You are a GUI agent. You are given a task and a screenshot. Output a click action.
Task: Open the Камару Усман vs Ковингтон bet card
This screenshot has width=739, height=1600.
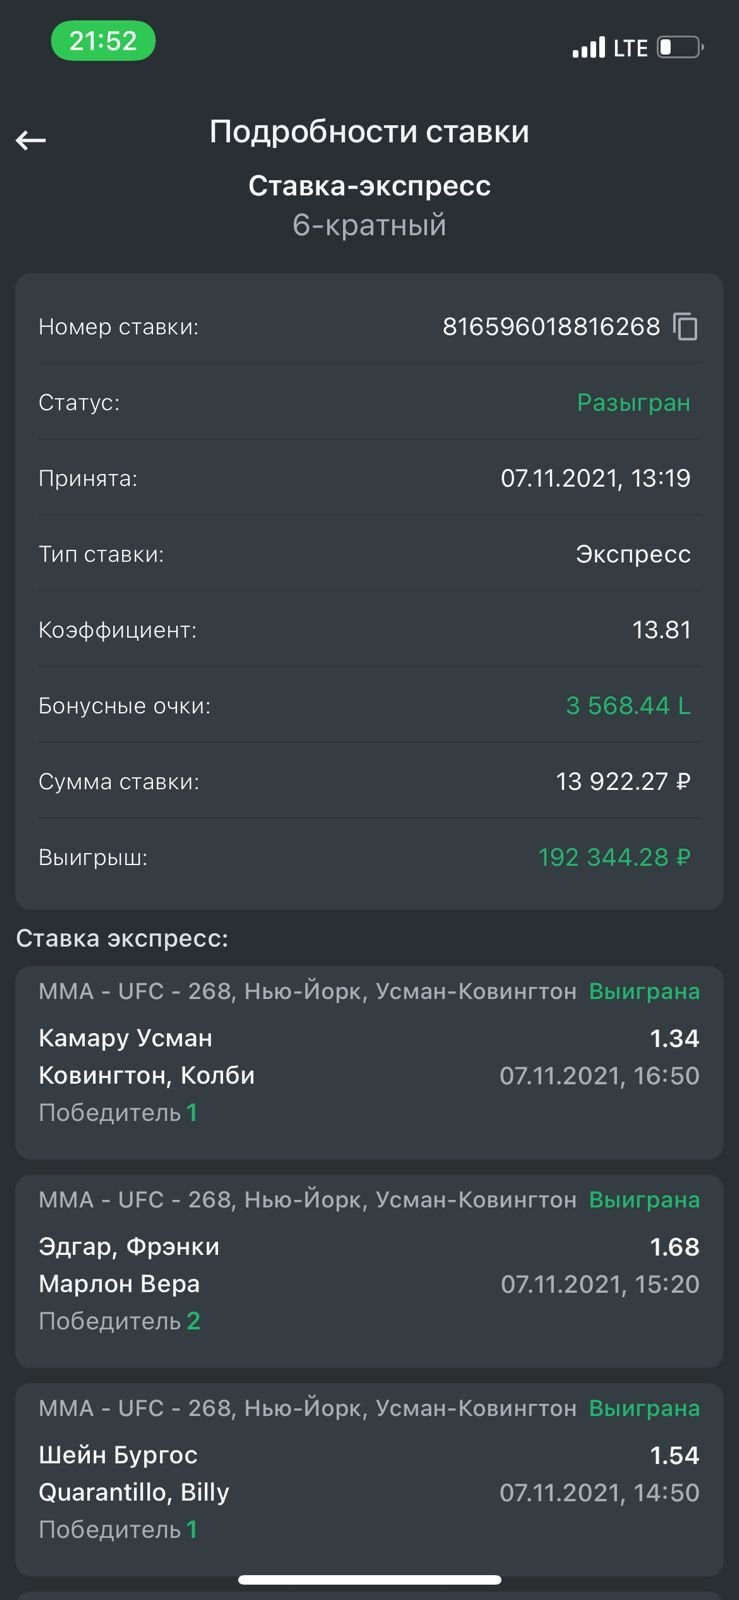pyautogui.click(x=369, y=1062)
